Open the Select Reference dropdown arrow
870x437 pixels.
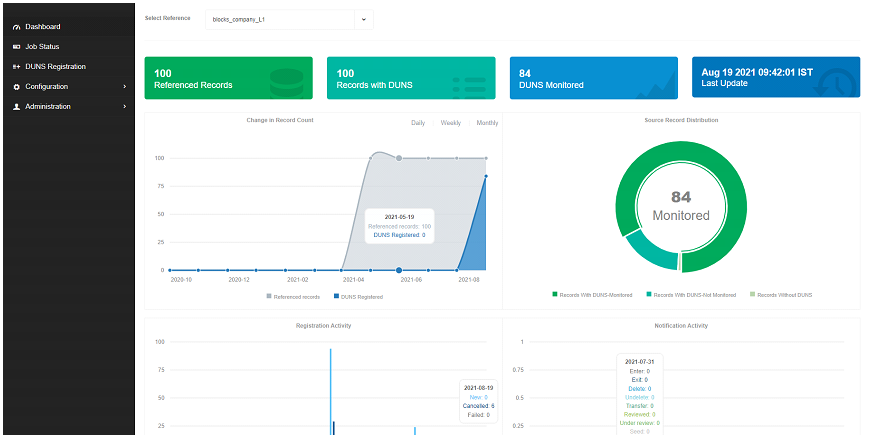pos(364,19)
